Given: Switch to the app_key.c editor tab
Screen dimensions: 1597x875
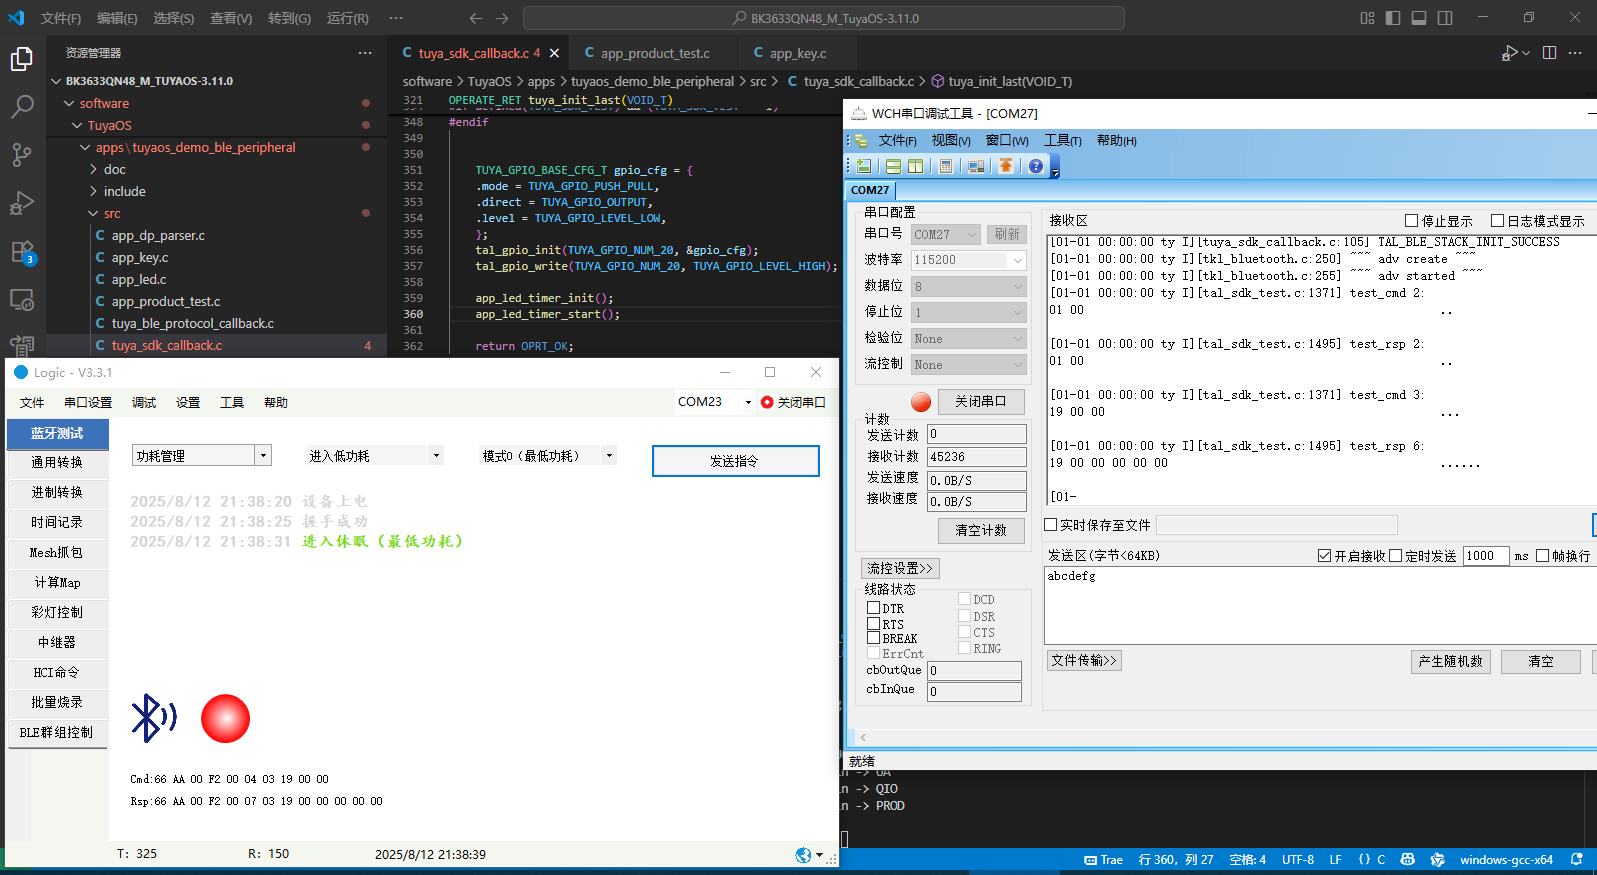Looking at the screenshot, I should [797, 53].
